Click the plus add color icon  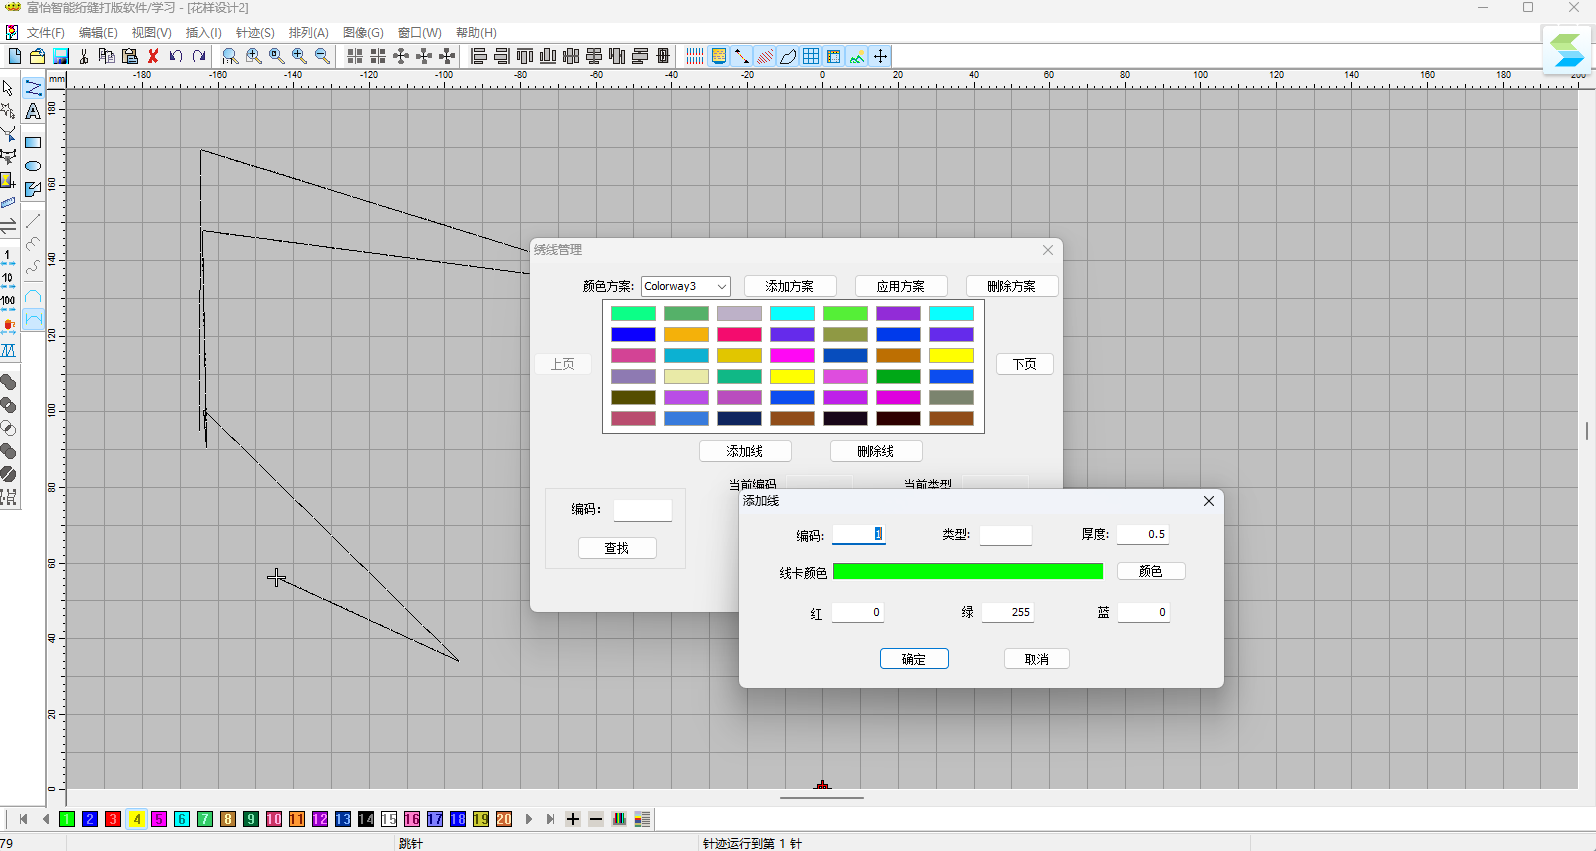pos(573,819)
